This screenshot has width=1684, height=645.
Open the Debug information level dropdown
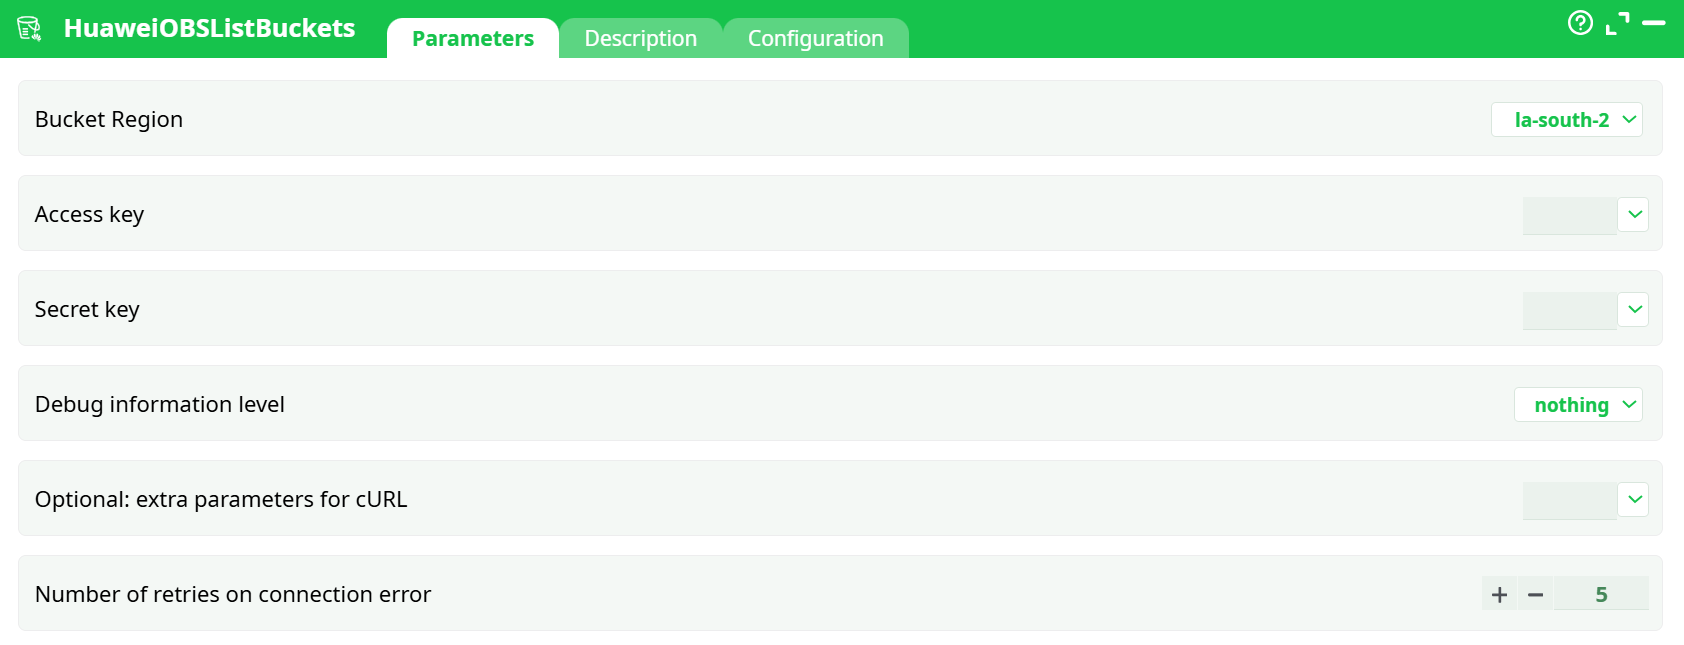[x=1630, y=404]
